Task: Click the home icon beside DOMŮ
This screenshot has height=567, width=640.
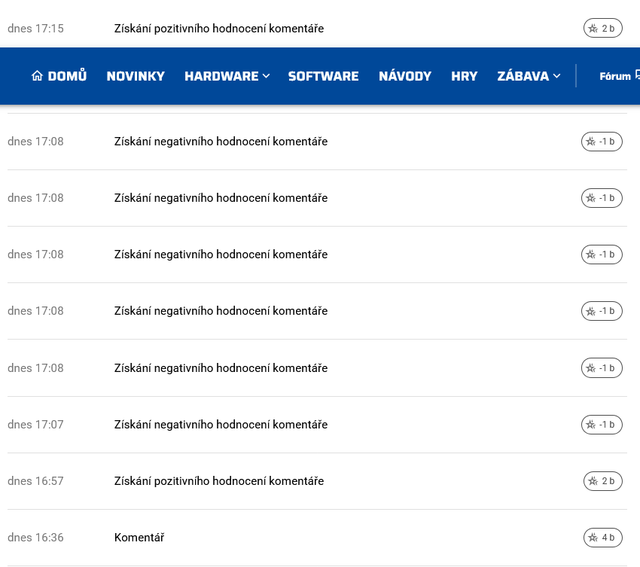Action: tap(37, 76)
